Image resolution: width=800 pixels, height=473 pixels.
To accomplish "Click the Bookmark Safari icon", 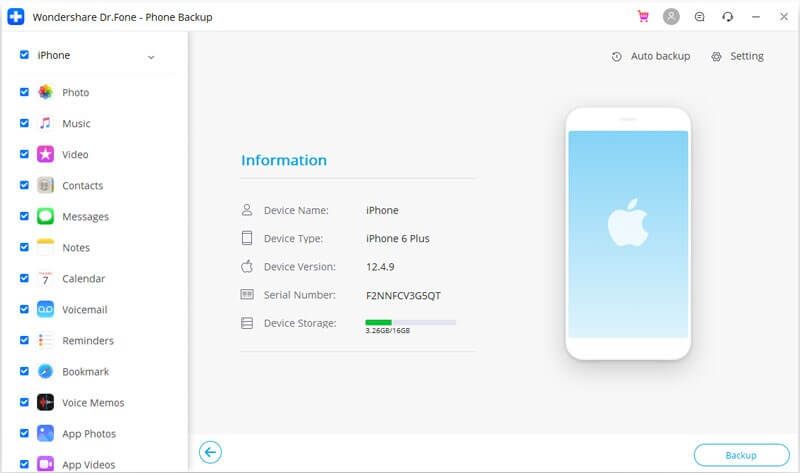I will pyautogui.click(x=45, y=371).
